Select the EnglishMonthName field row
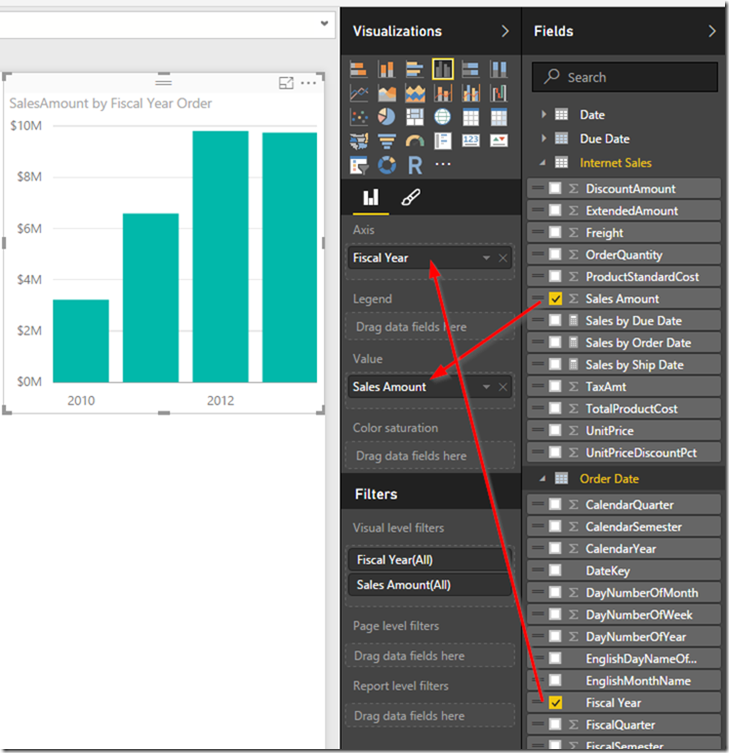 click(624, 680)
